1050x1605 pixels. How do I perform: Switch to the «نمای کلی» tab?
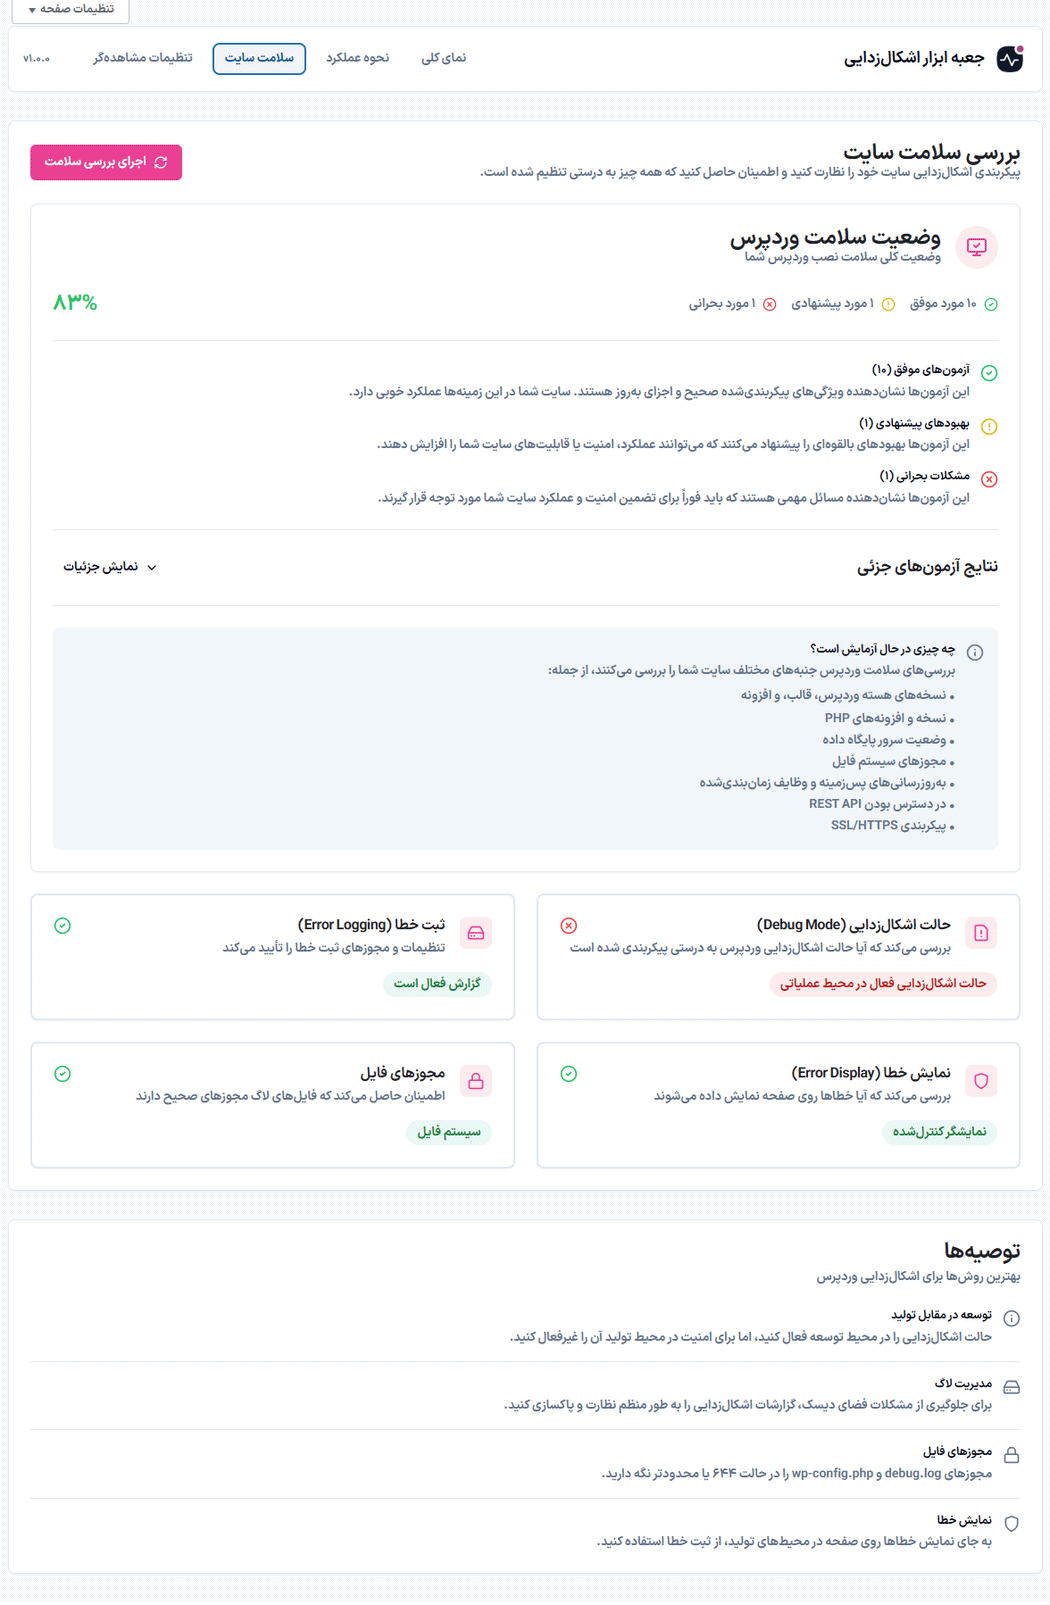click(x=443, y=58)
